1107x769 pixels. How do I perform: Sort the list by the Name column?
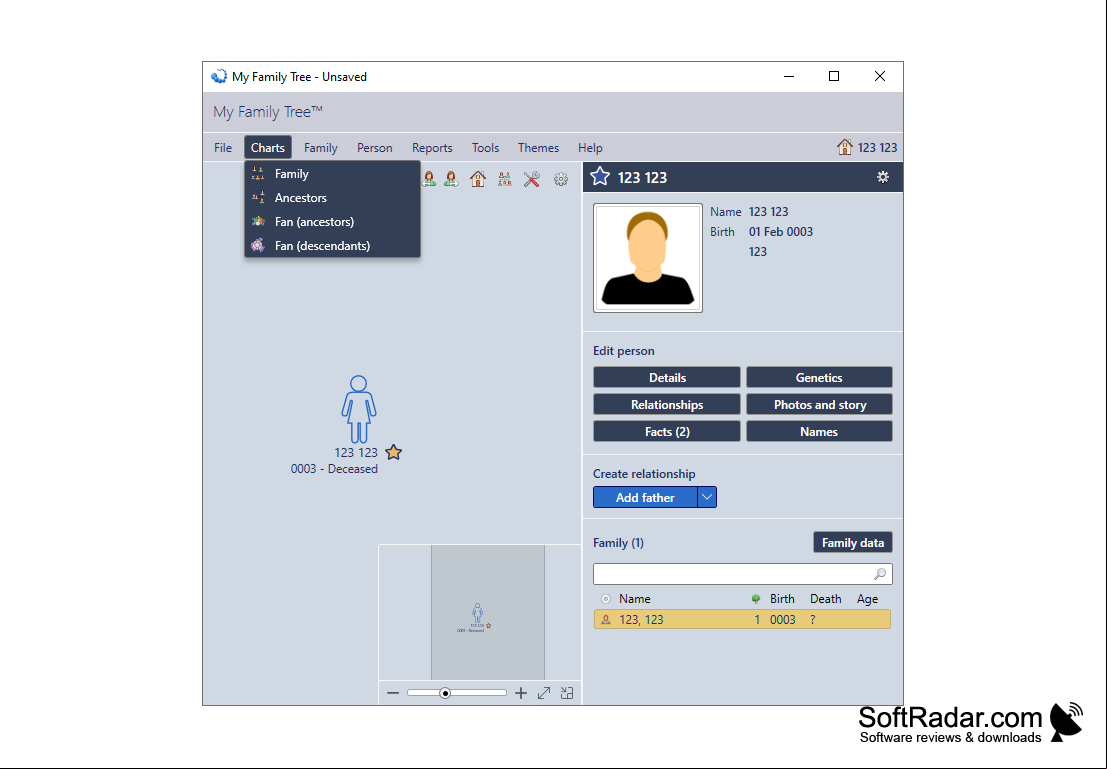click(634, 599)
